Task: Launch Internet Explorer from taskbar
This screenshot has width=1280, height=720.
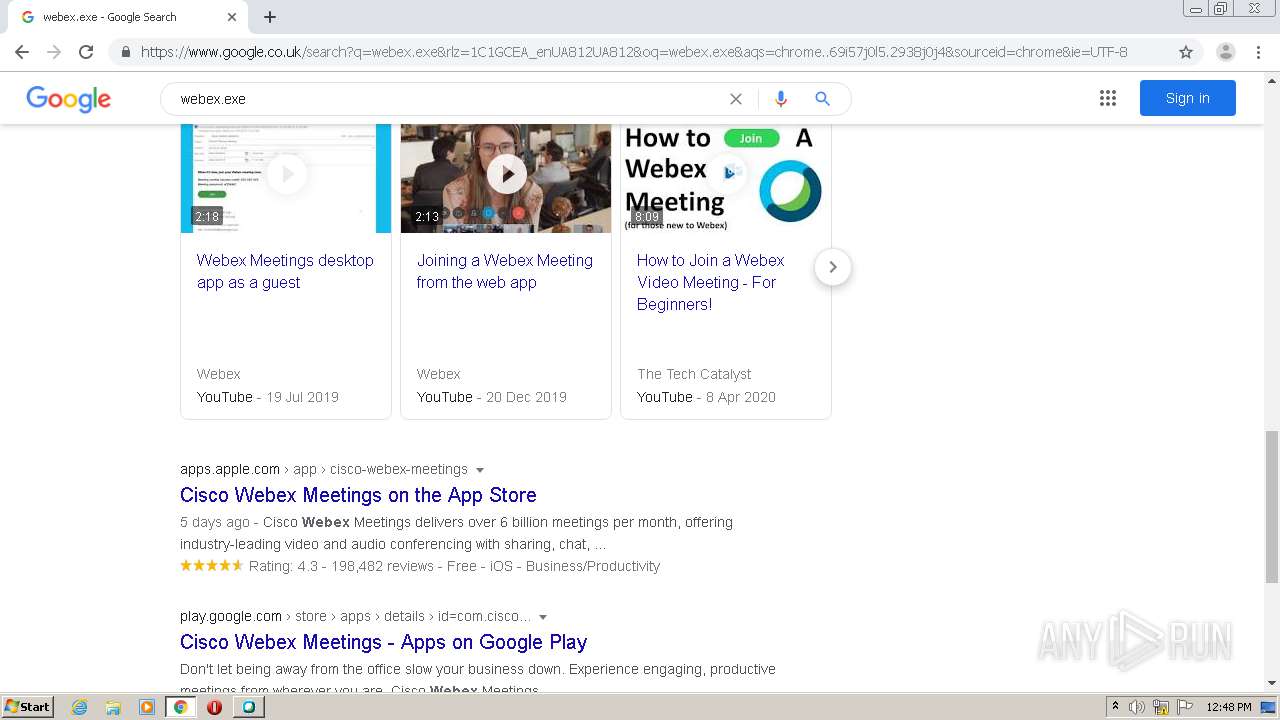Action: (x=80, y=707)
